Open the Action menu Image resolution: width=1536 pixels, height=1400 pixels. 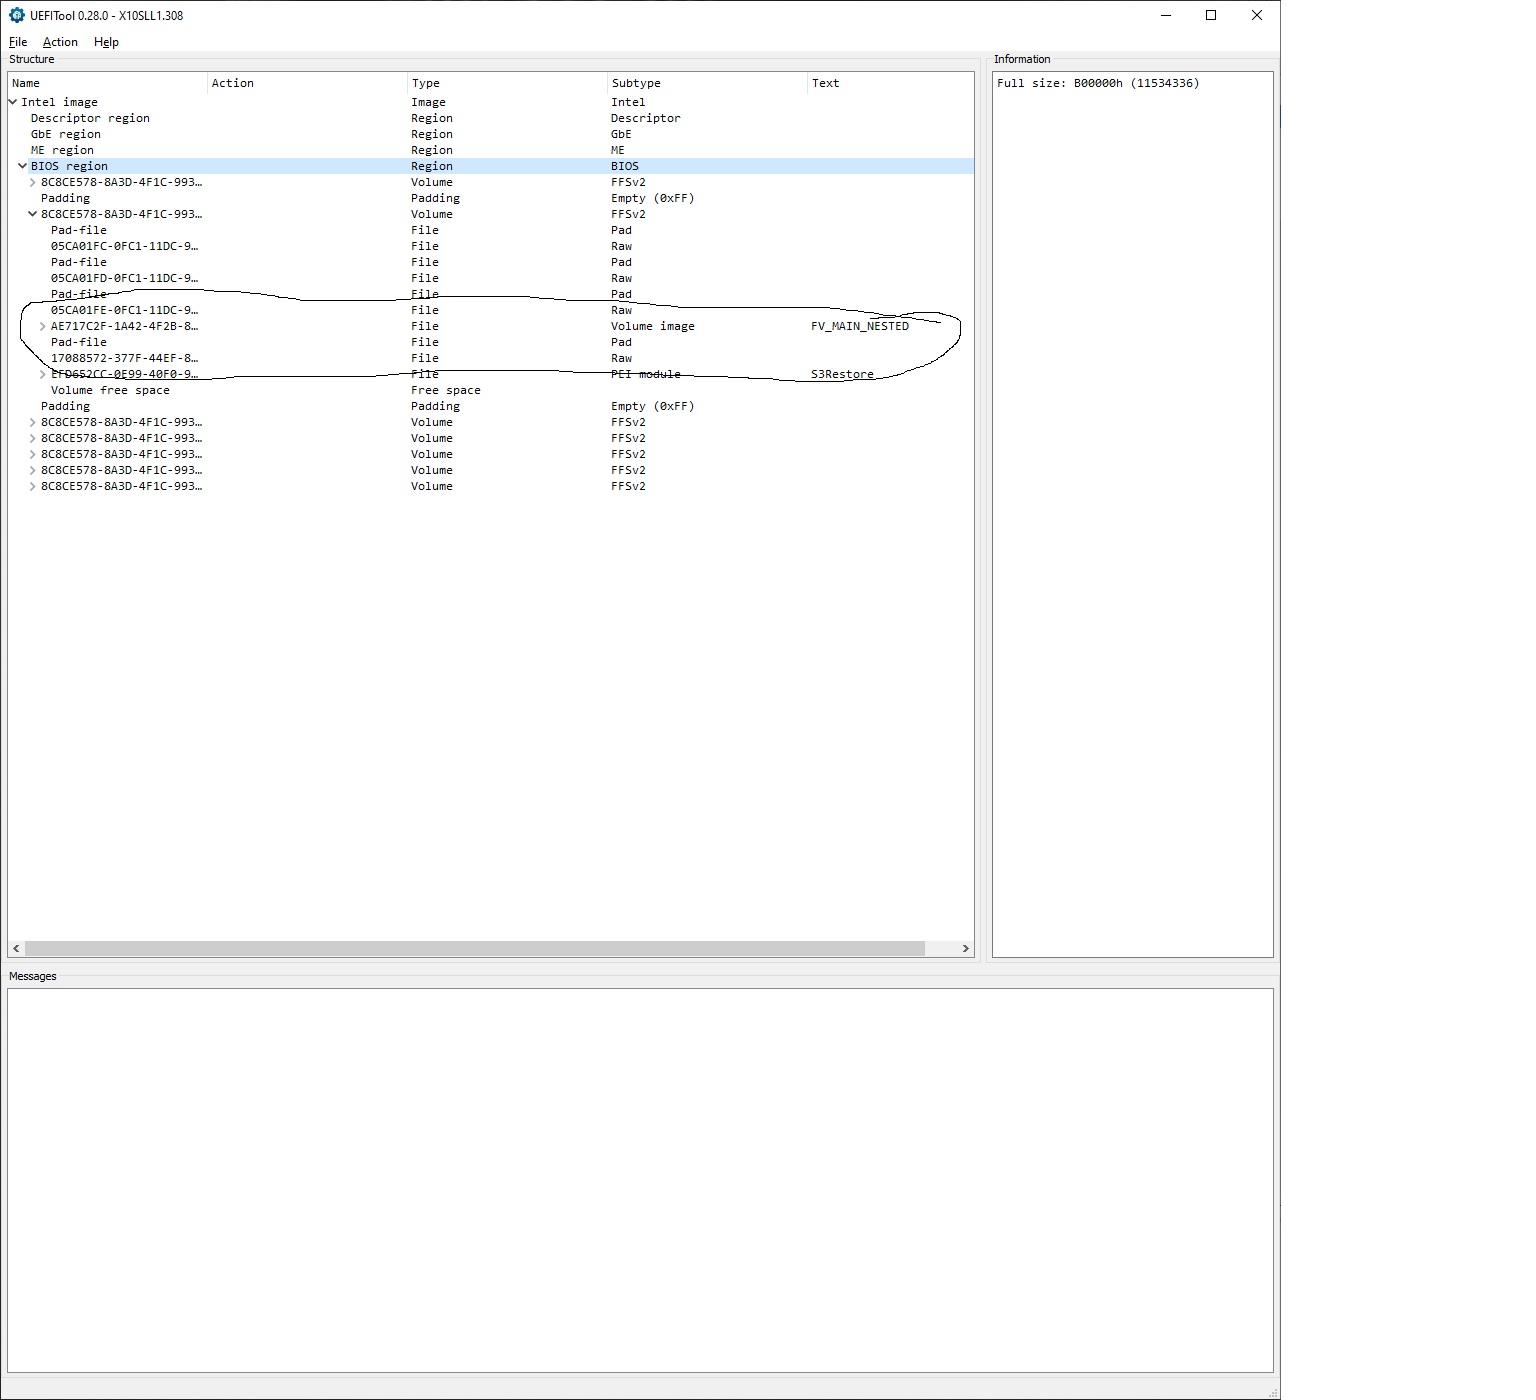pyautogui.click(x=60, y=42)
